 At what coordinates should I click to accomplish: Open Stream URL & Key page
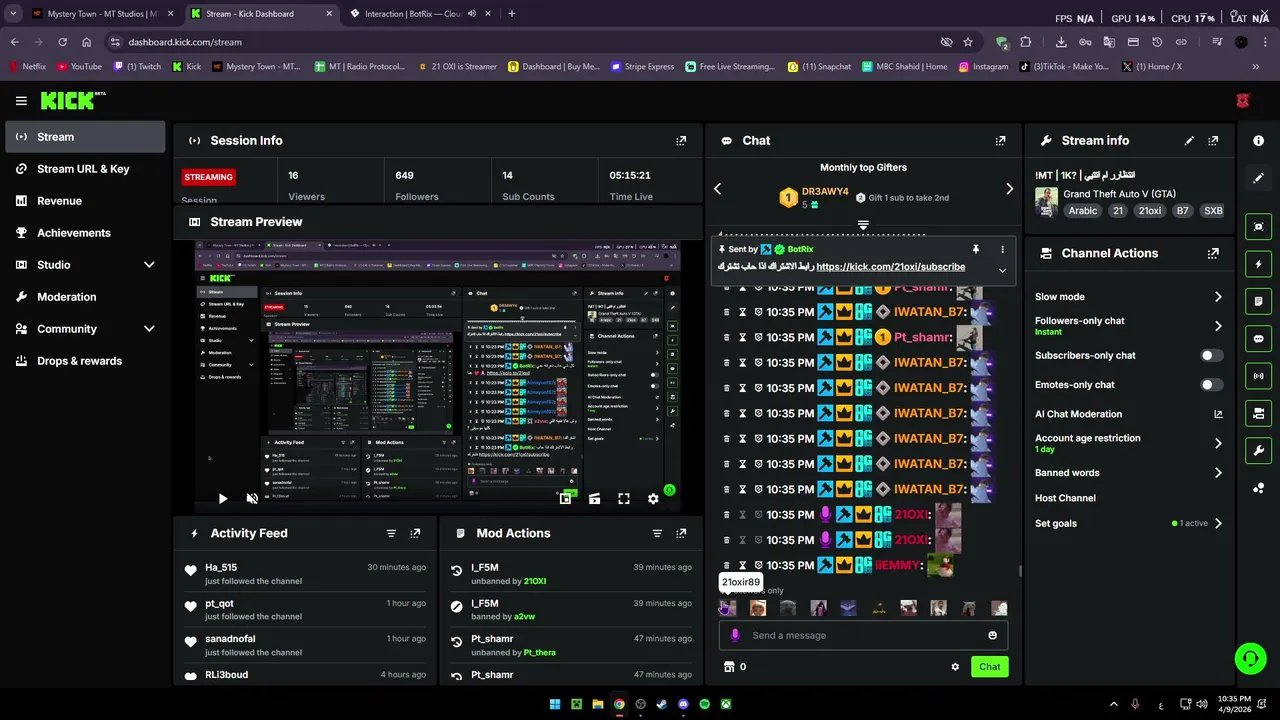click(85, 169)
